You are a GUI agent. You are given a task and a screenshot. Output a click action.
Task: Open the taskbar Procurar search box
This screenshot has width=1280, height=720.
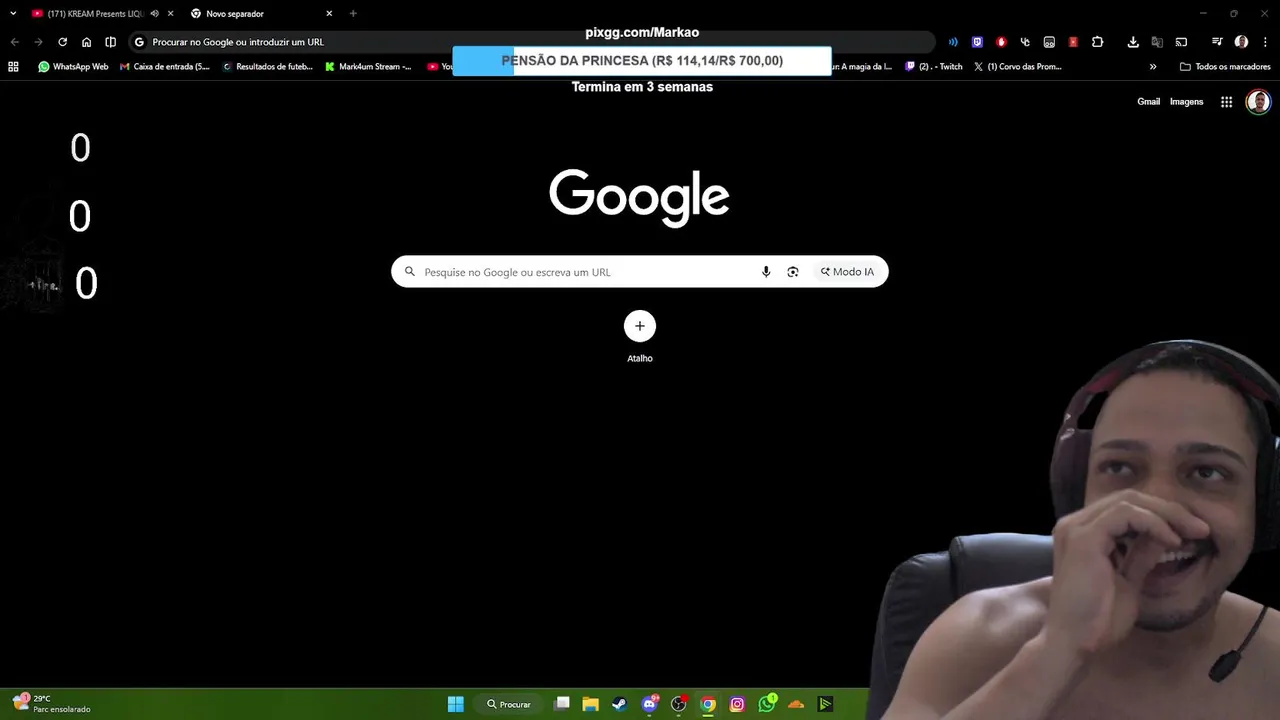[x=509, y=704]
